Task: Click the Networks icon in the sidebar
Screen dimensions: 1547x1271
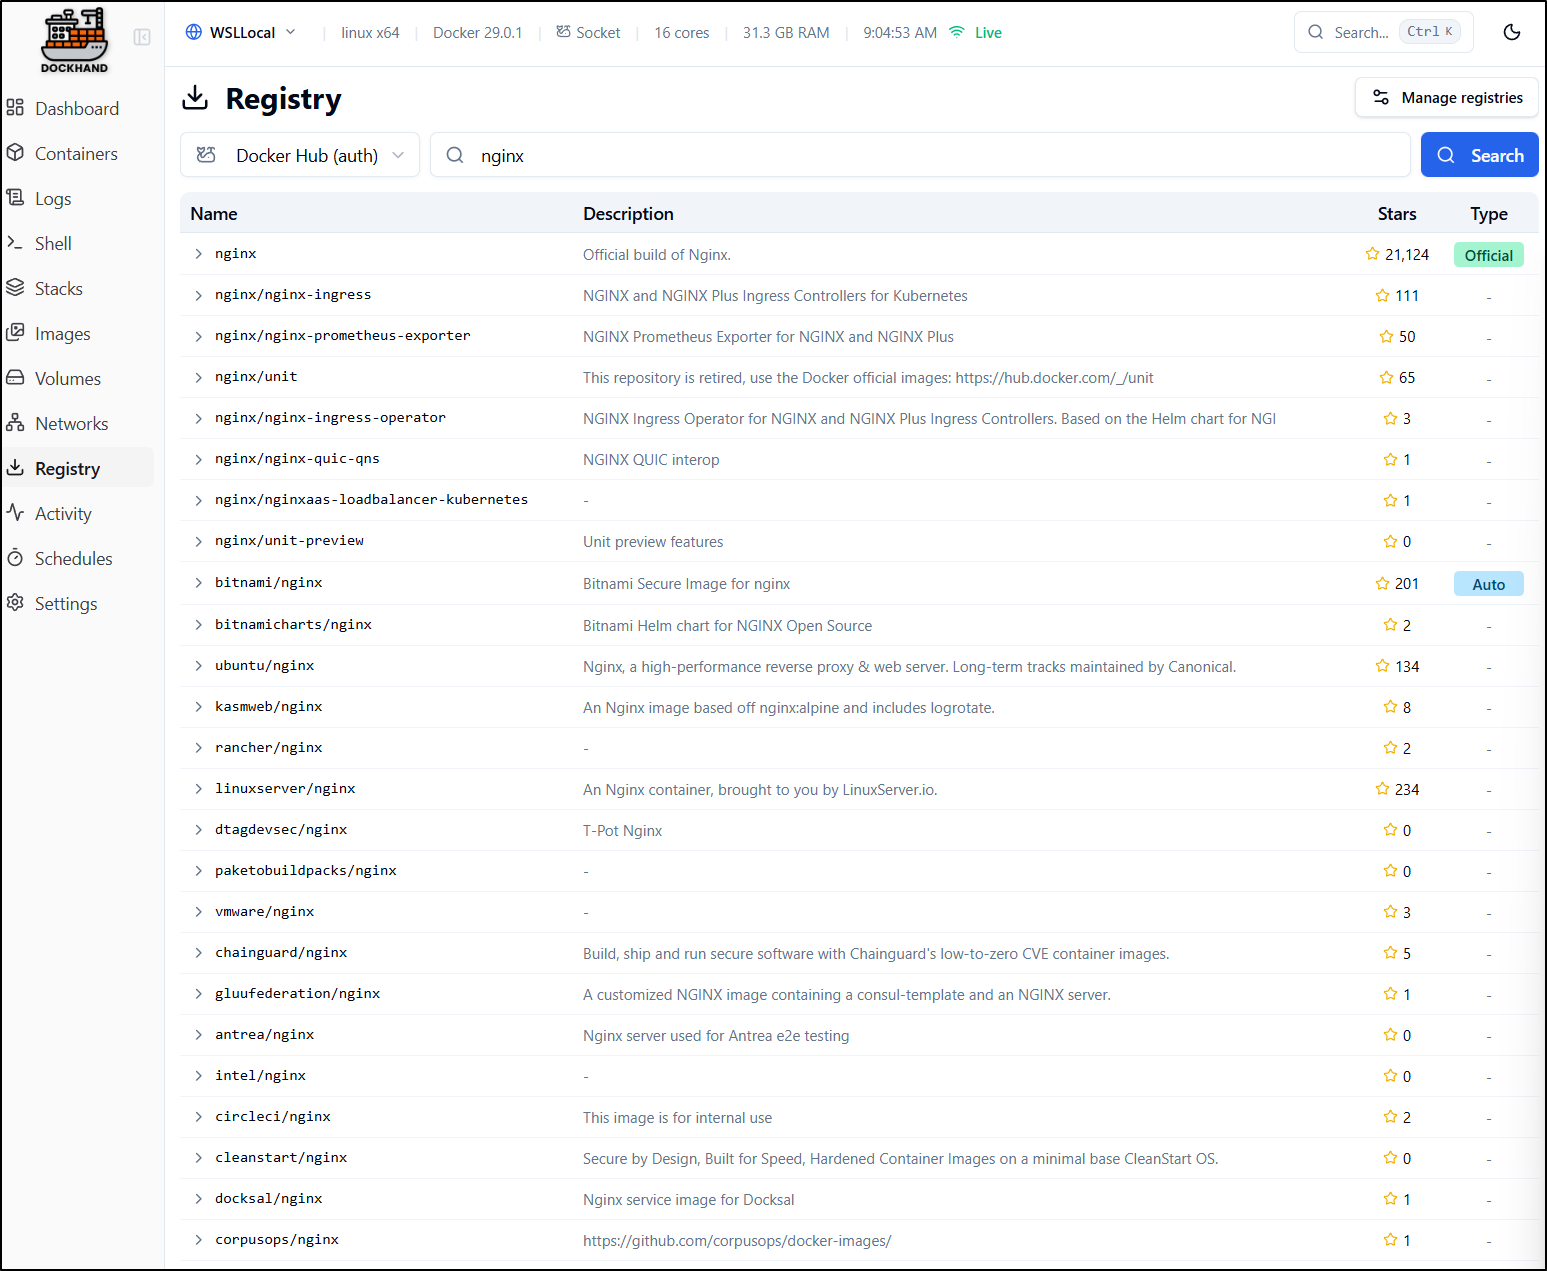Action: (x=16, y=423)
